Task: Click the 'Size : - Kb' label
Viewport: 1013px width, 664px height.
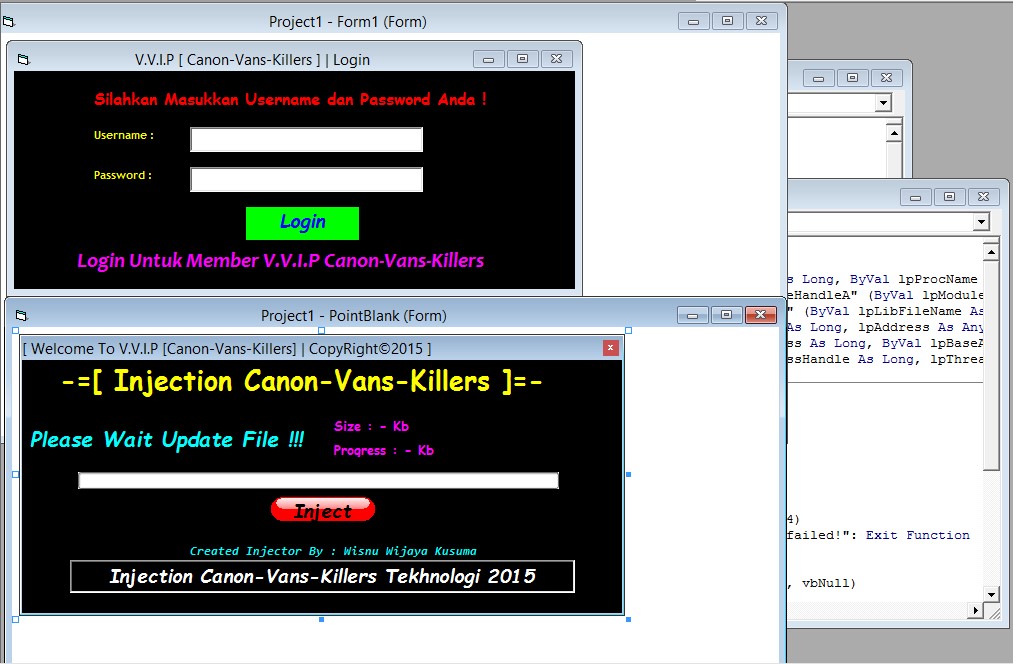Action: click(371, 426)
